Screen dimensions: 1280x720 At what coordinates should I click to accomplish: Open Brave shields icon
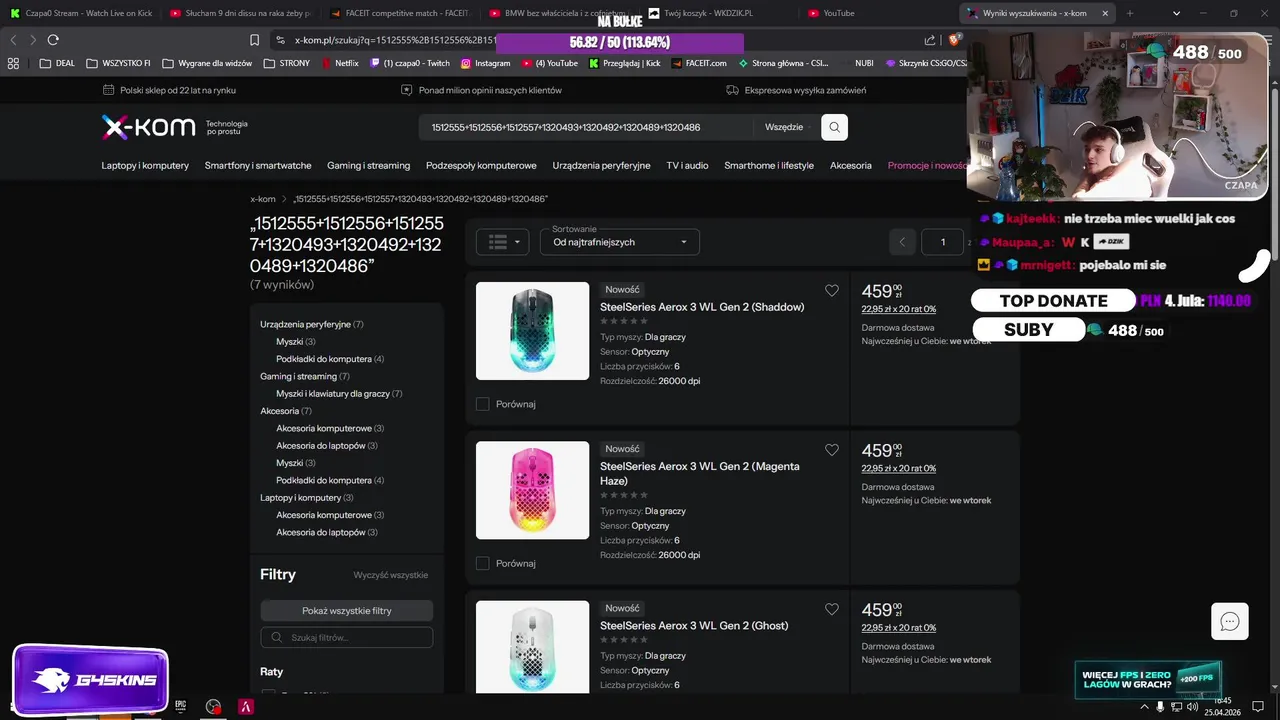click(954, 40)
